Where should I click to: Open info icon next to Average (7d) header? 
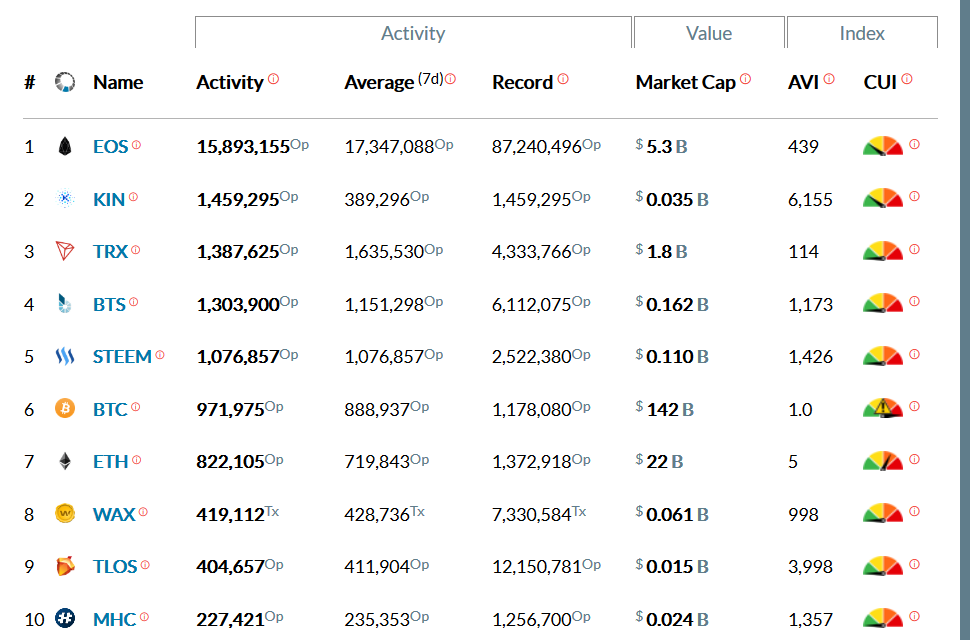(x=450, y=79)
